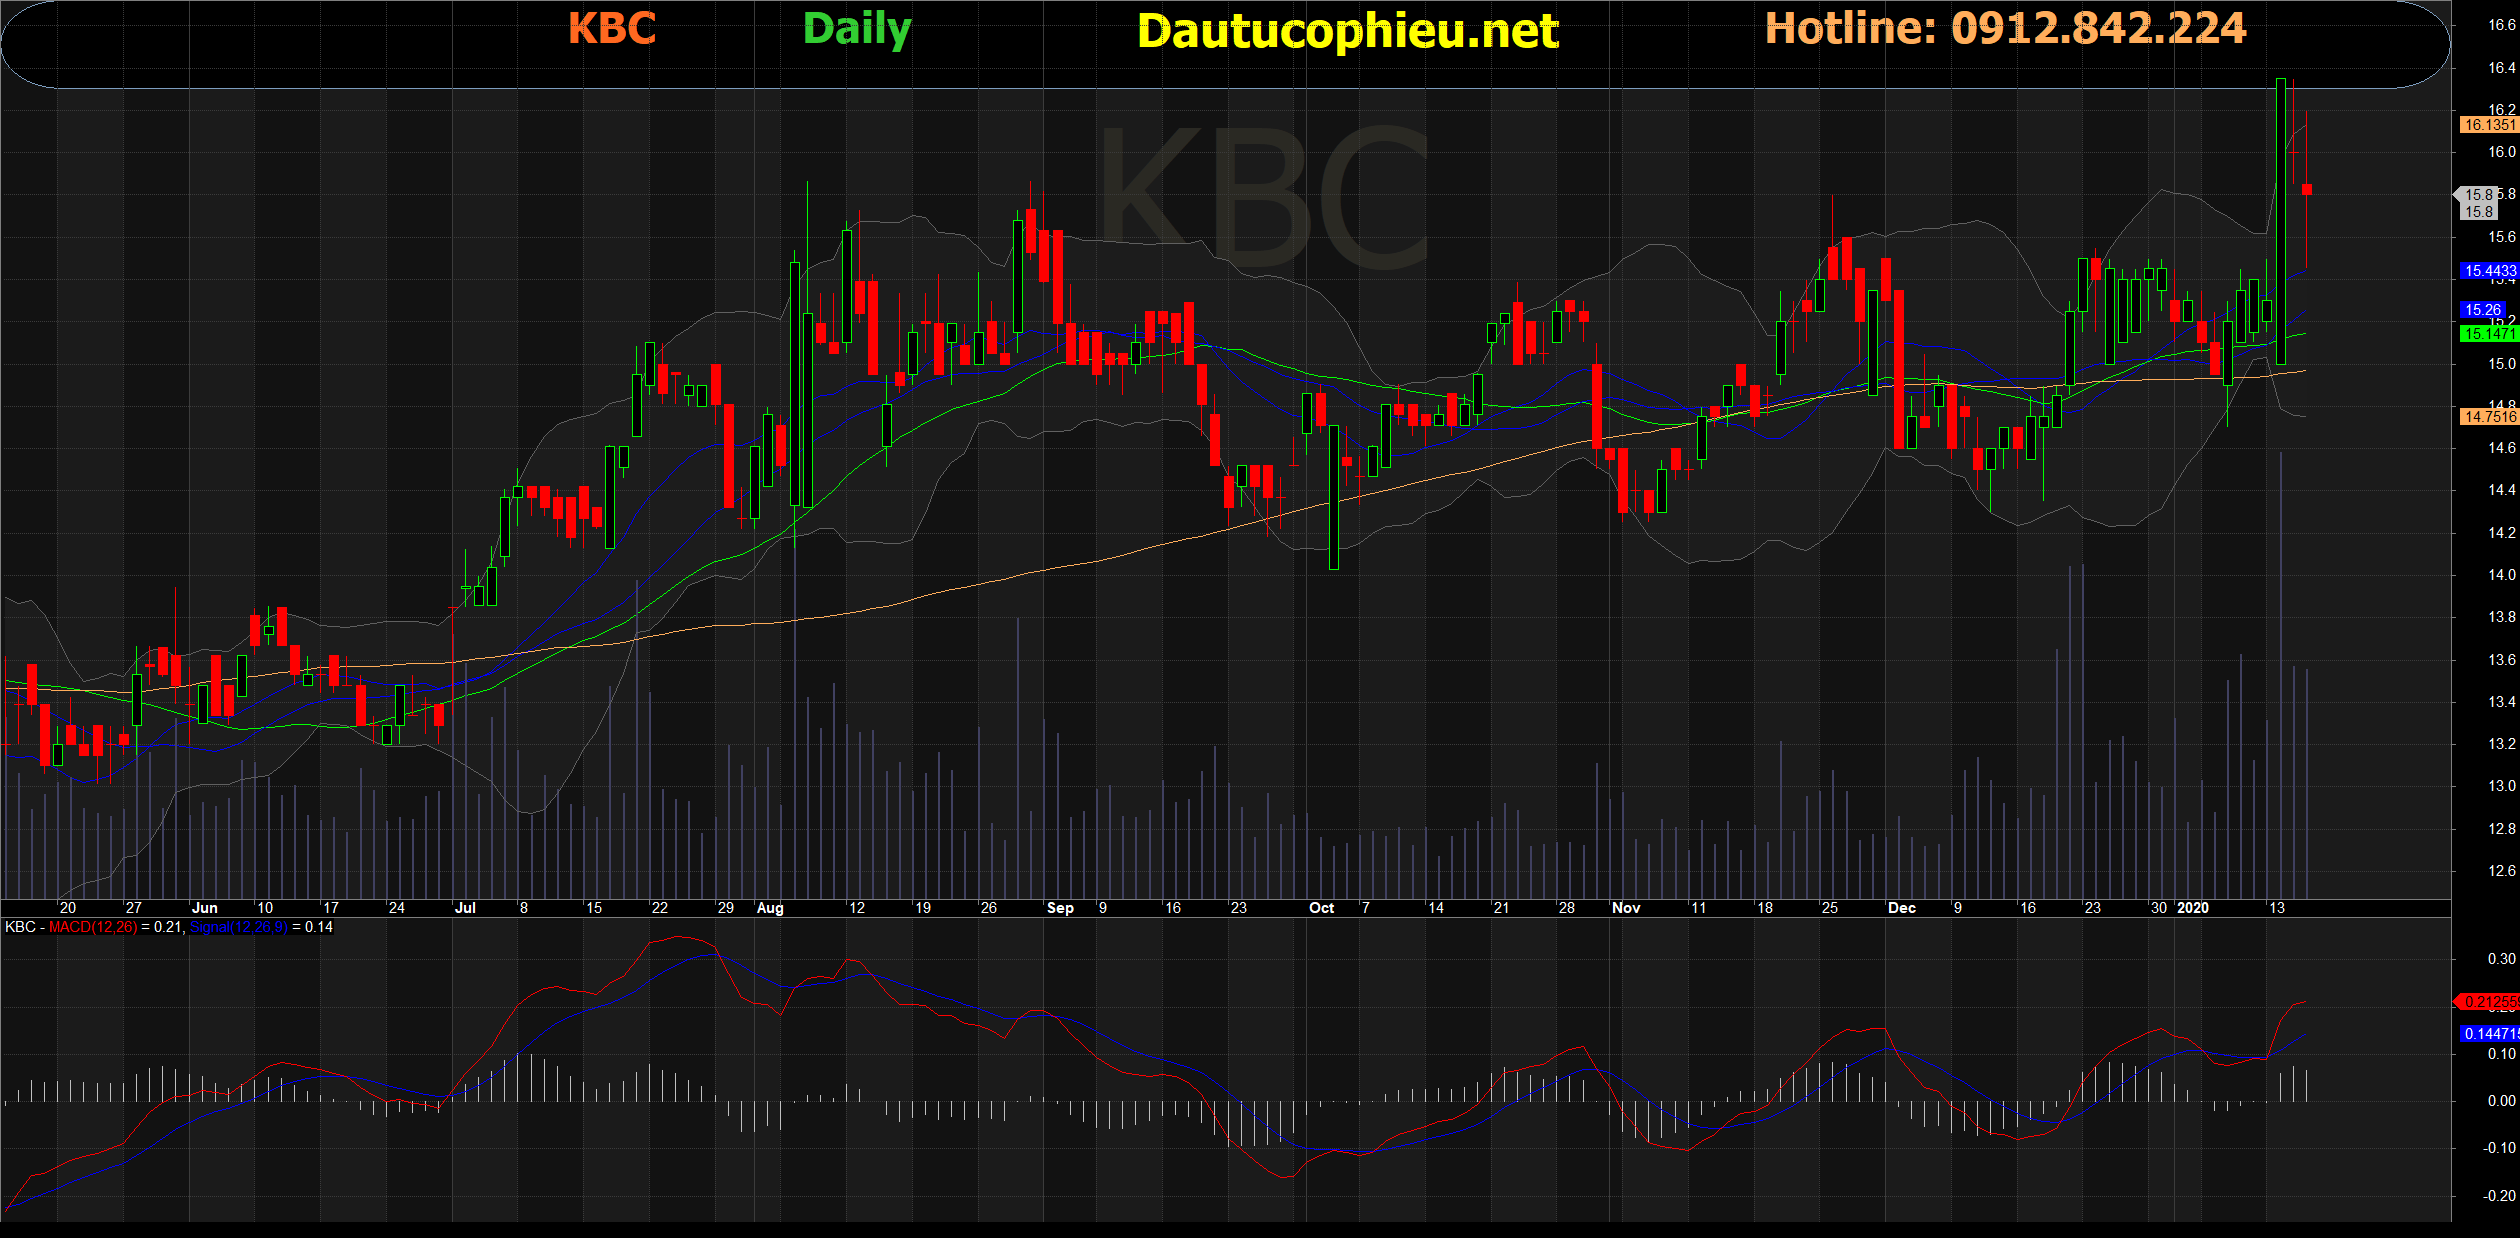
Task: Click the Hotline 0912.842.224 text
Action: pyautogui.click(x=2005, y=28)
